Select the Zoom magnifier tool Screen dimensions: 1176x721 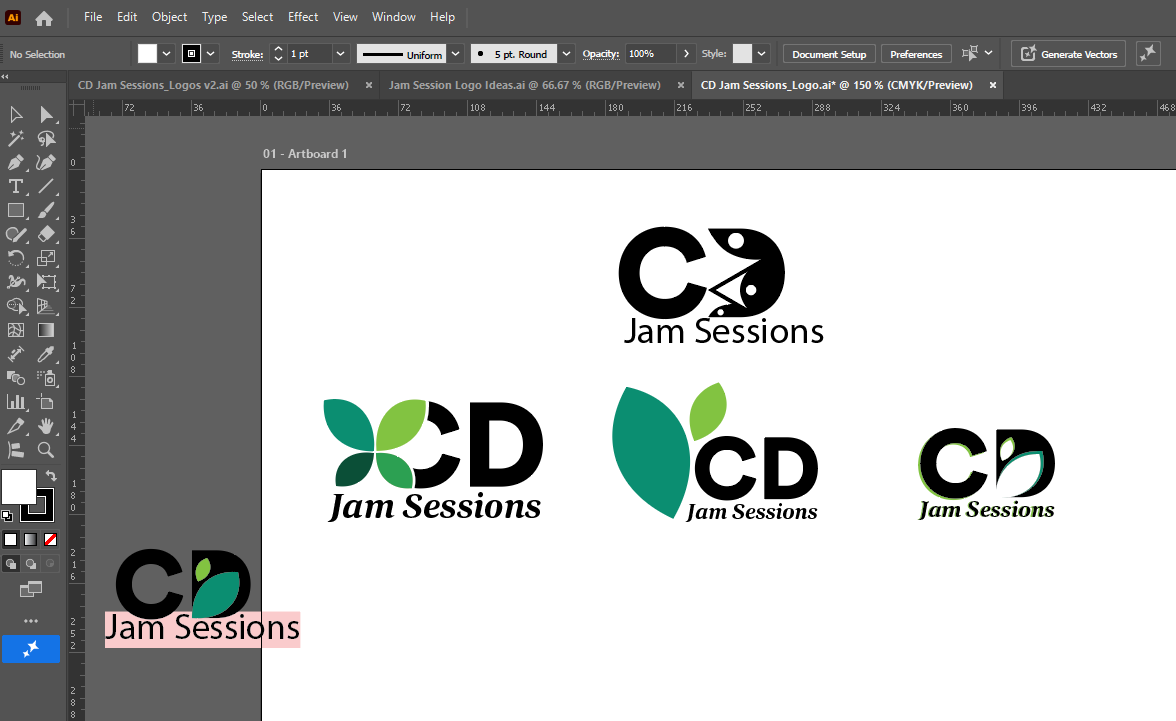[x=46, y=450]
